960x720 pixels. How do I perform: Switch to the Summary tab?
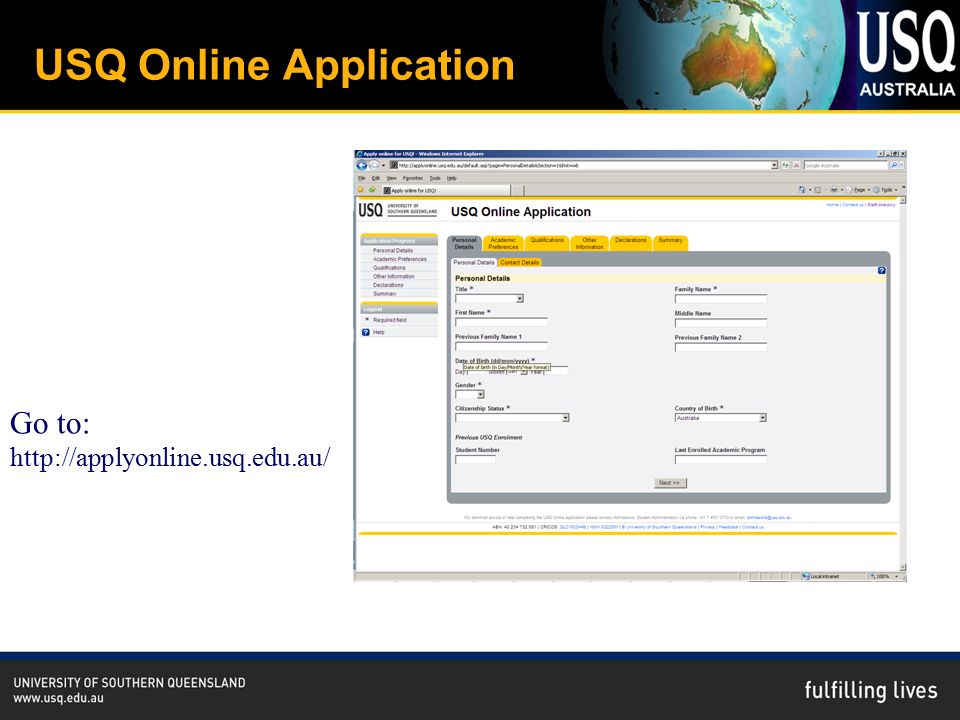(670, 243)
